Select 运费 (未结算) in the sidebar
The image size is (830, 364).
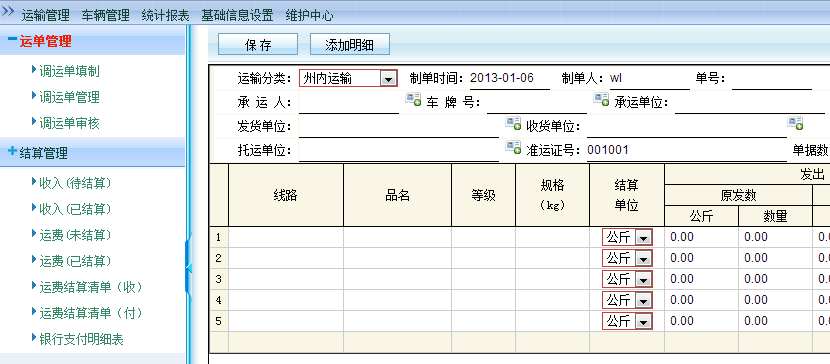pyautogui.click(x=76, y=235)
